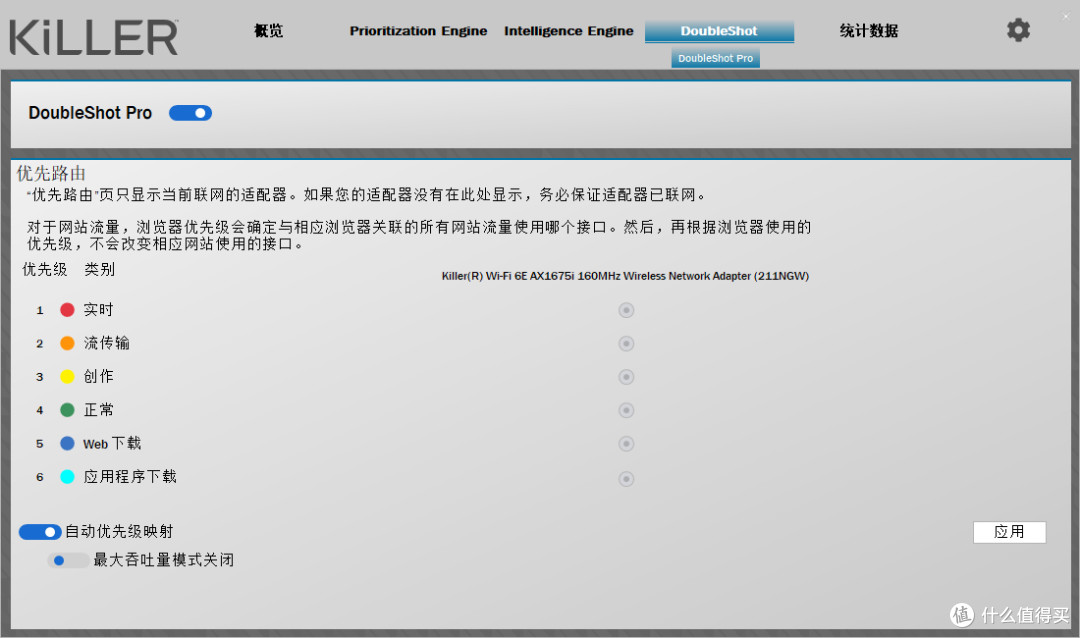This screenshot has width=1080, height=638.
Task: Click the 应用 apply button
Action: 1009,532
